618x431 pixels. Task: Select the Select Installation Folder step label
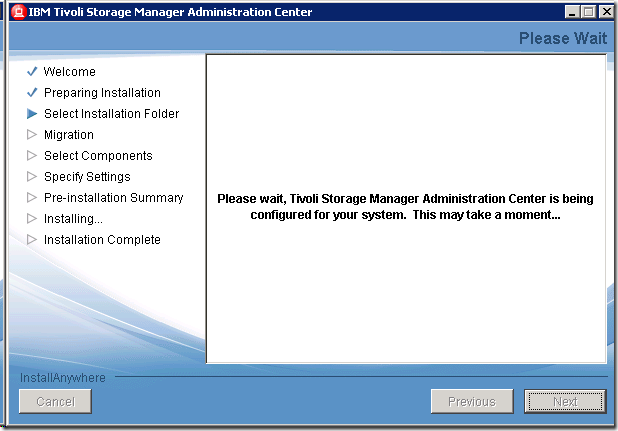tap(111, 114)
